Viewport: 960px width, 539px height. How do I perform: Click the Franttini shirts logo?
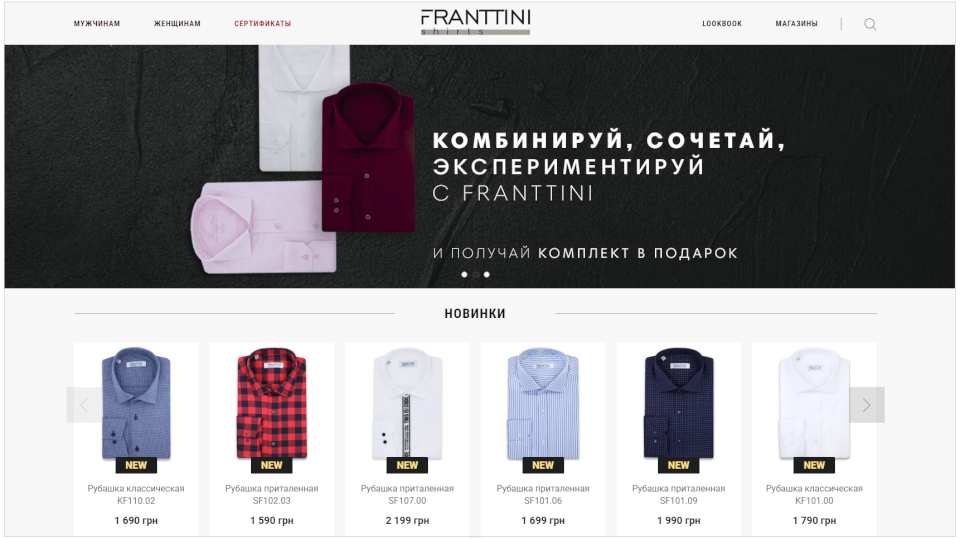[475, 22]
